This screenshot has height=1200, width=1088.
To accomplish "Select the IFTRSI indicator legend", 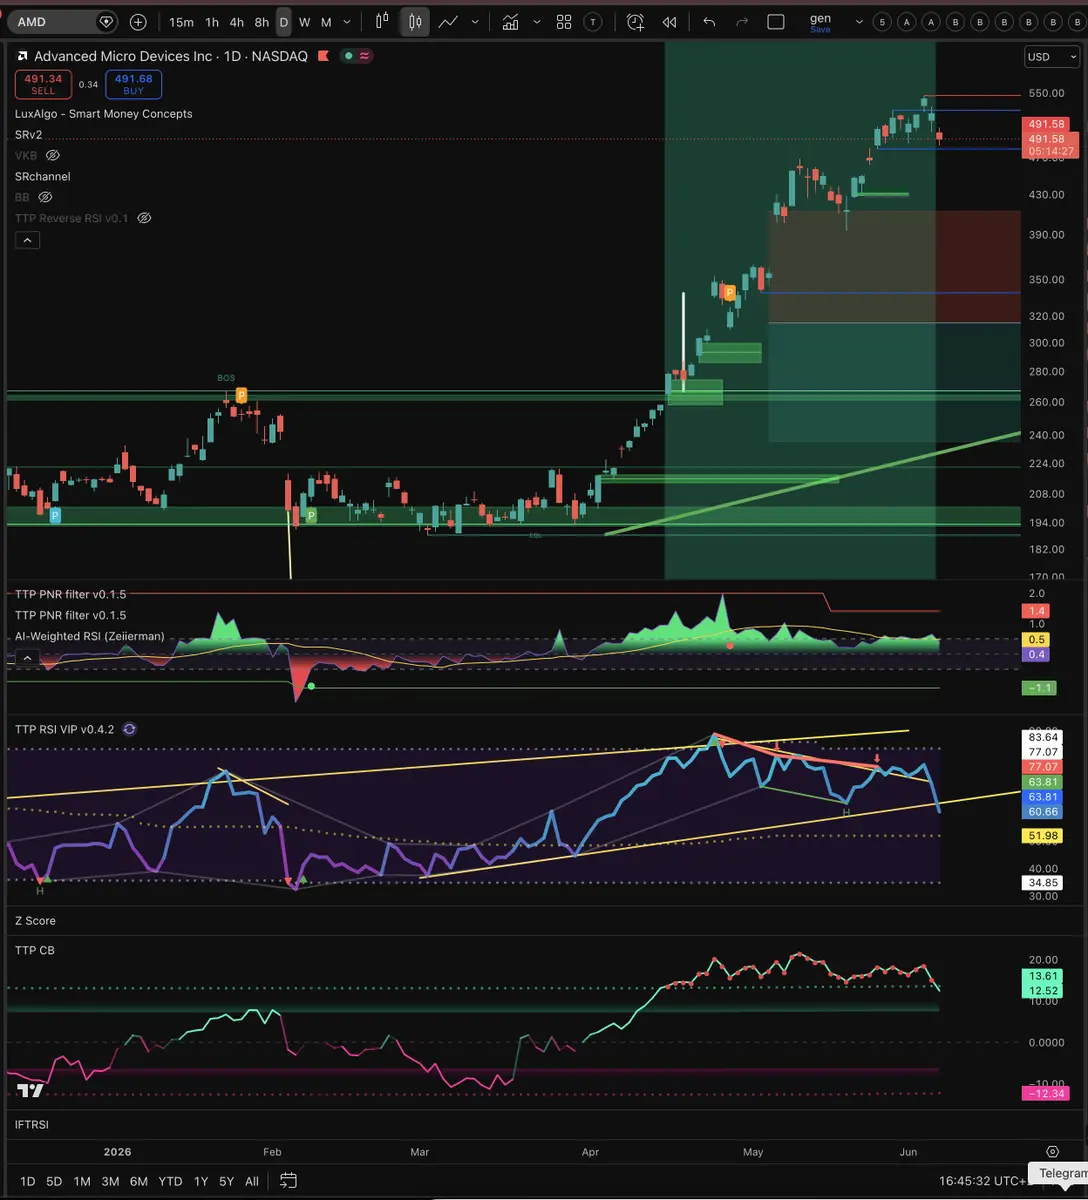I will 32,1124.
